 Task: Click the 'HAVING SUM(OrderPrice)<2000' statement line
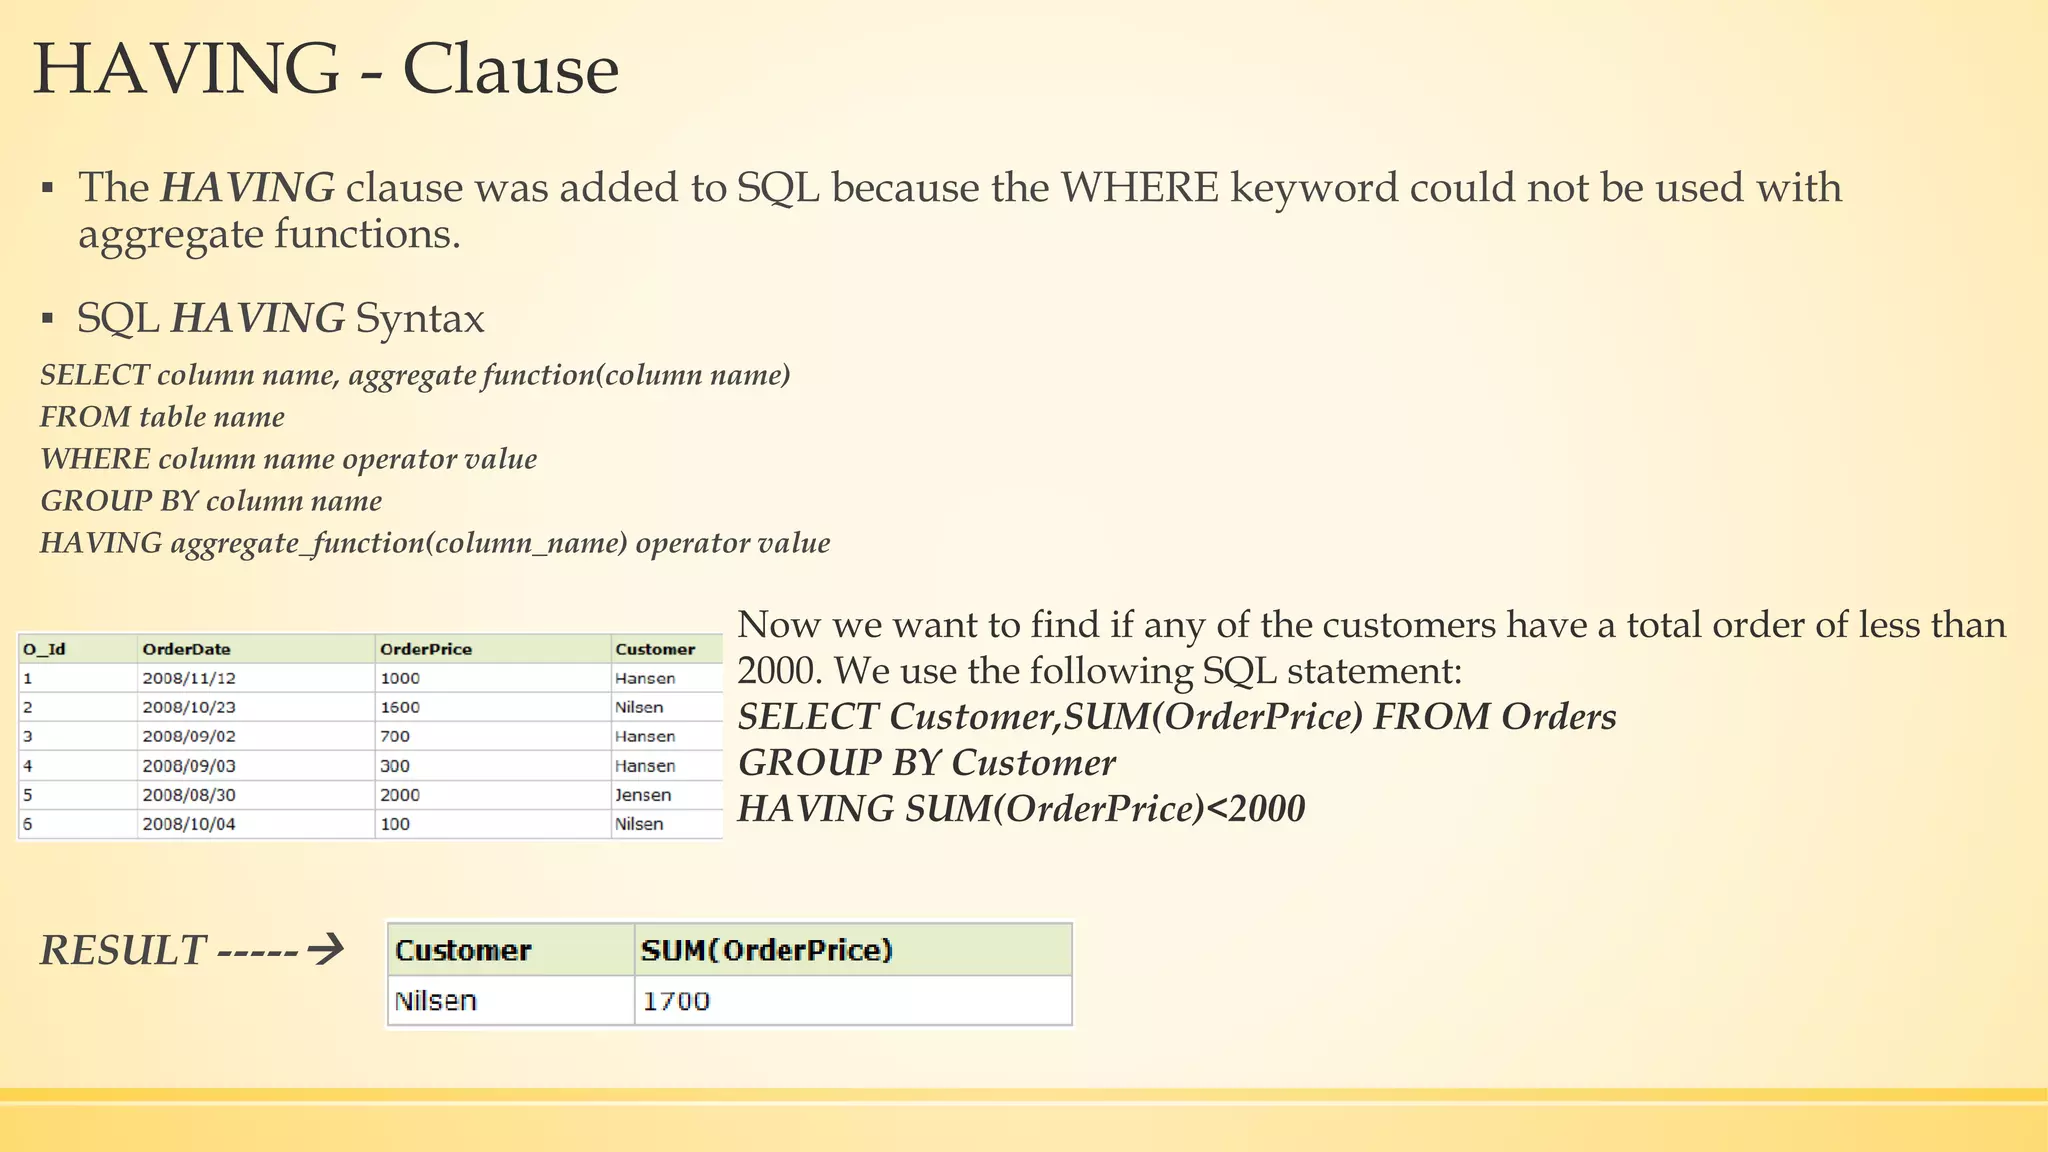tap(1021, 809)
